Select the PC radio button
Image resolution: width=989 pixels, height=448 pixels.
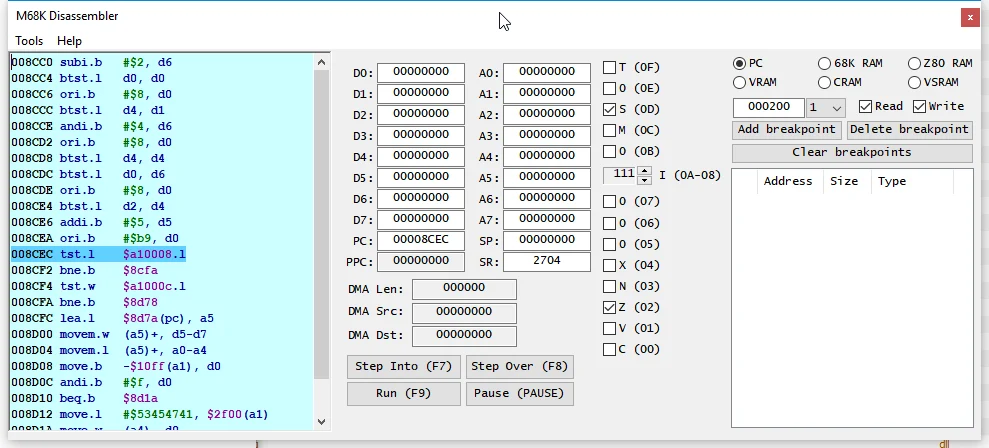(739, 64)
